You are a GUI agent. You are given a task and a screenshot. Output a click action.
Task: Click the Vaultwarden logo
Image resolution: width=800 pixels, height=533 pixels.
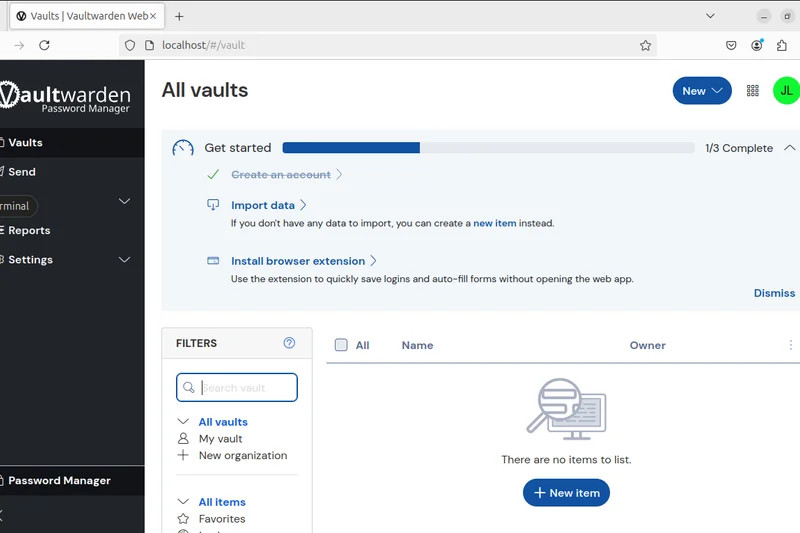tap(66, 96)
